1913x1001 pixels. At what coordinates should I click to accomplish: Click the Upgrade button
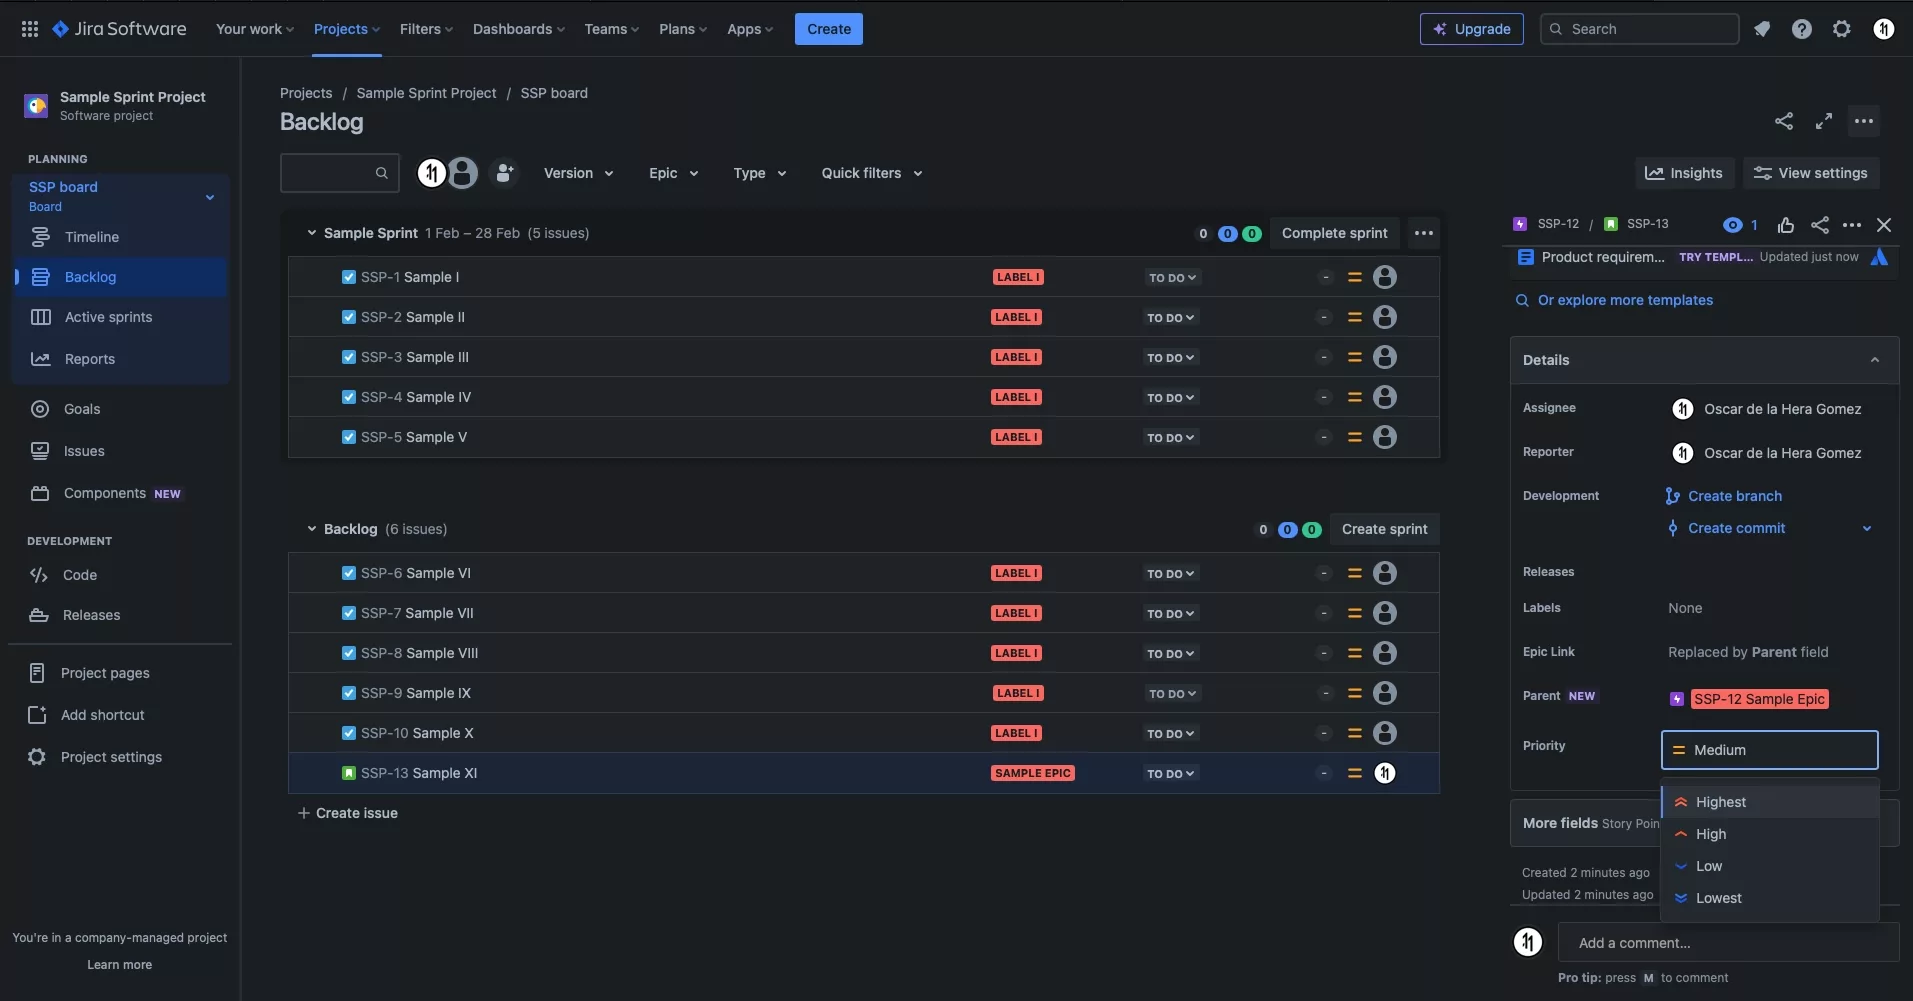1472,29
